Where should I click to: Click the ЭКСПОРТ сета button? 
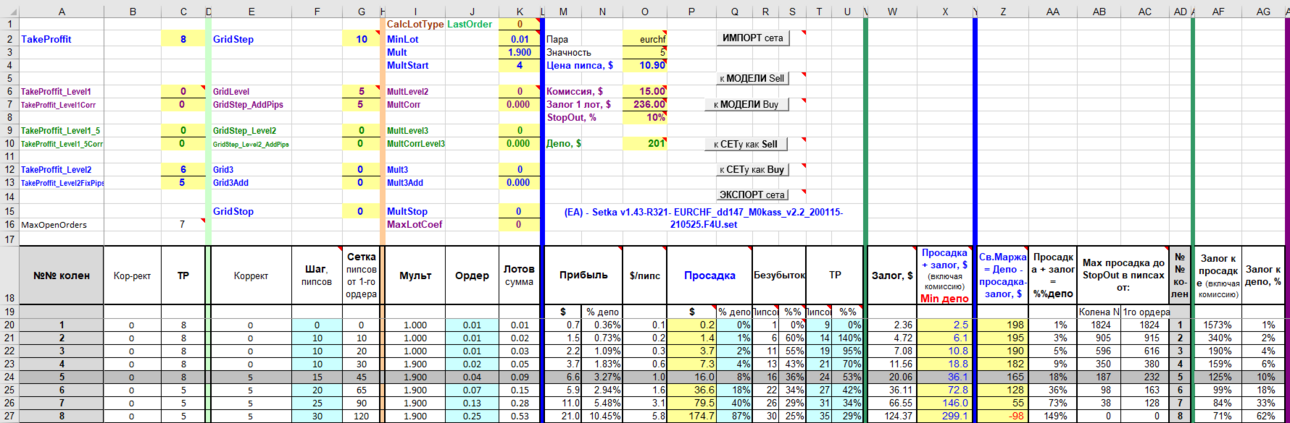752,195
